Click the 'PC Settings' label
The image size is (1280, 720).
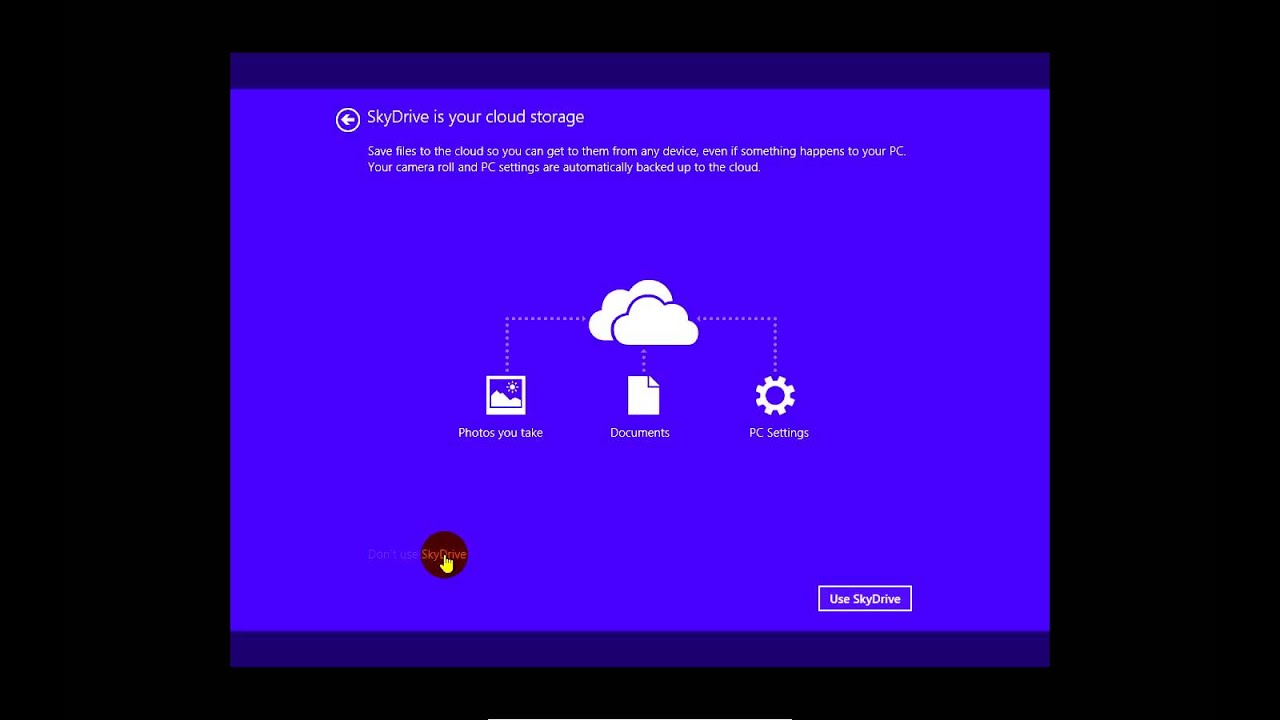pos(779,433)
